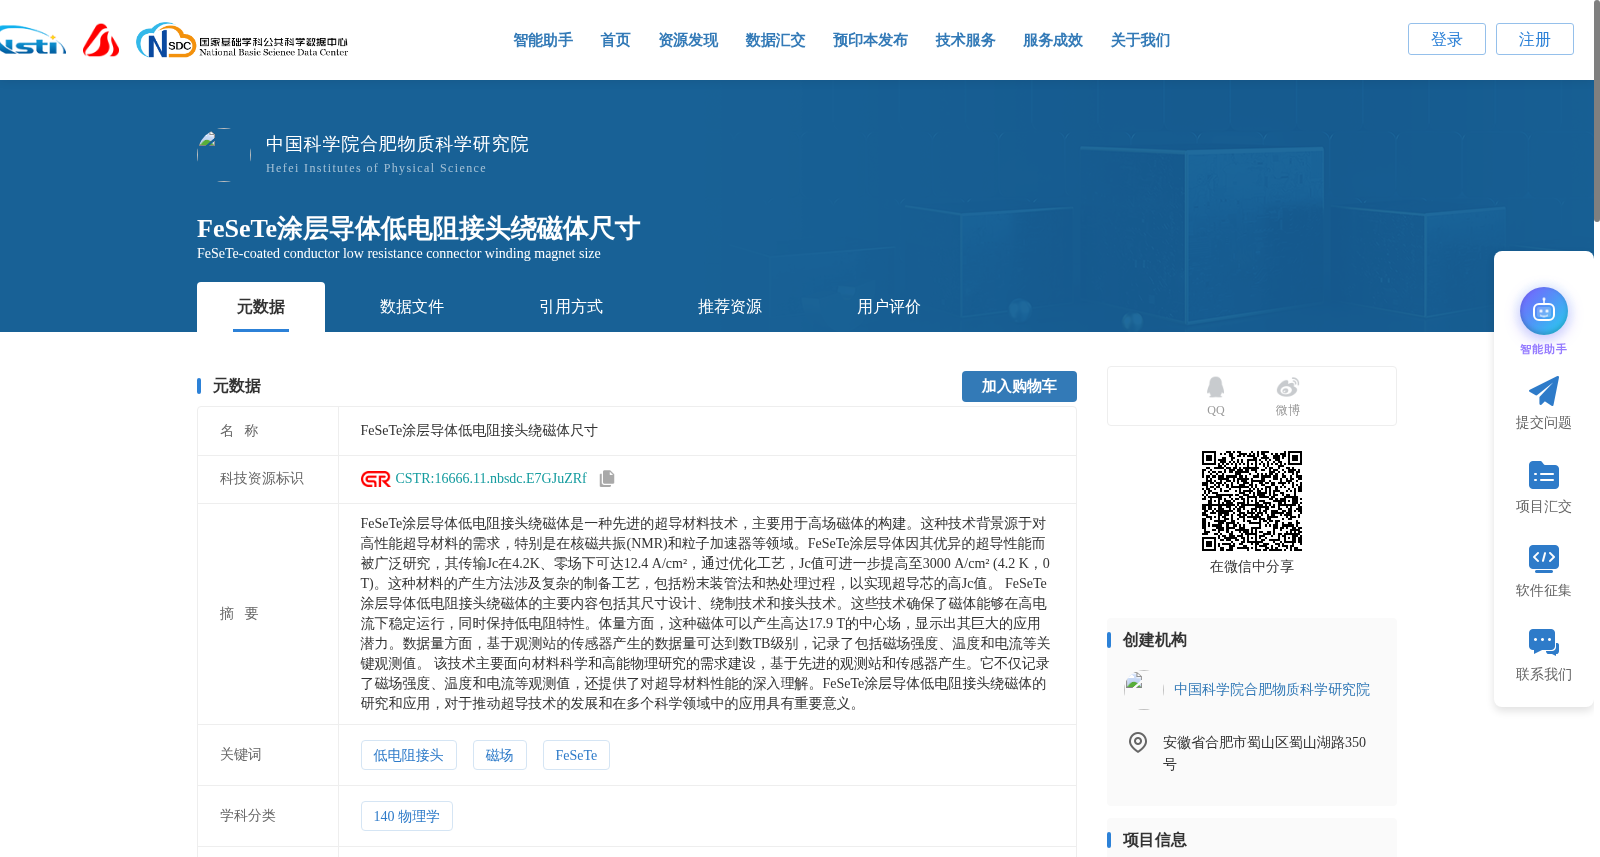This screenshot has width=1600, height=857.
Task: Click the NSTI logo at top left
Action: point(32,41)
